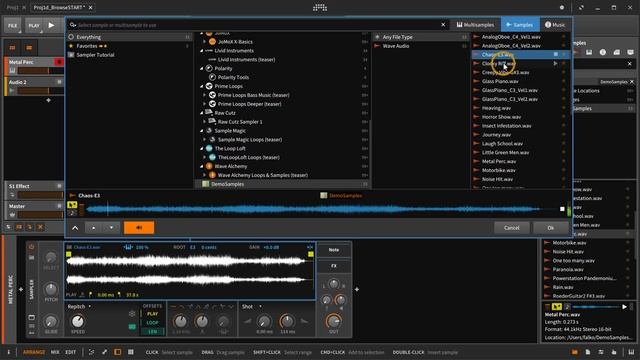Screen dimensions: 640x360
Task: Collapse the Prime Loops group
Action: point(202,86)
